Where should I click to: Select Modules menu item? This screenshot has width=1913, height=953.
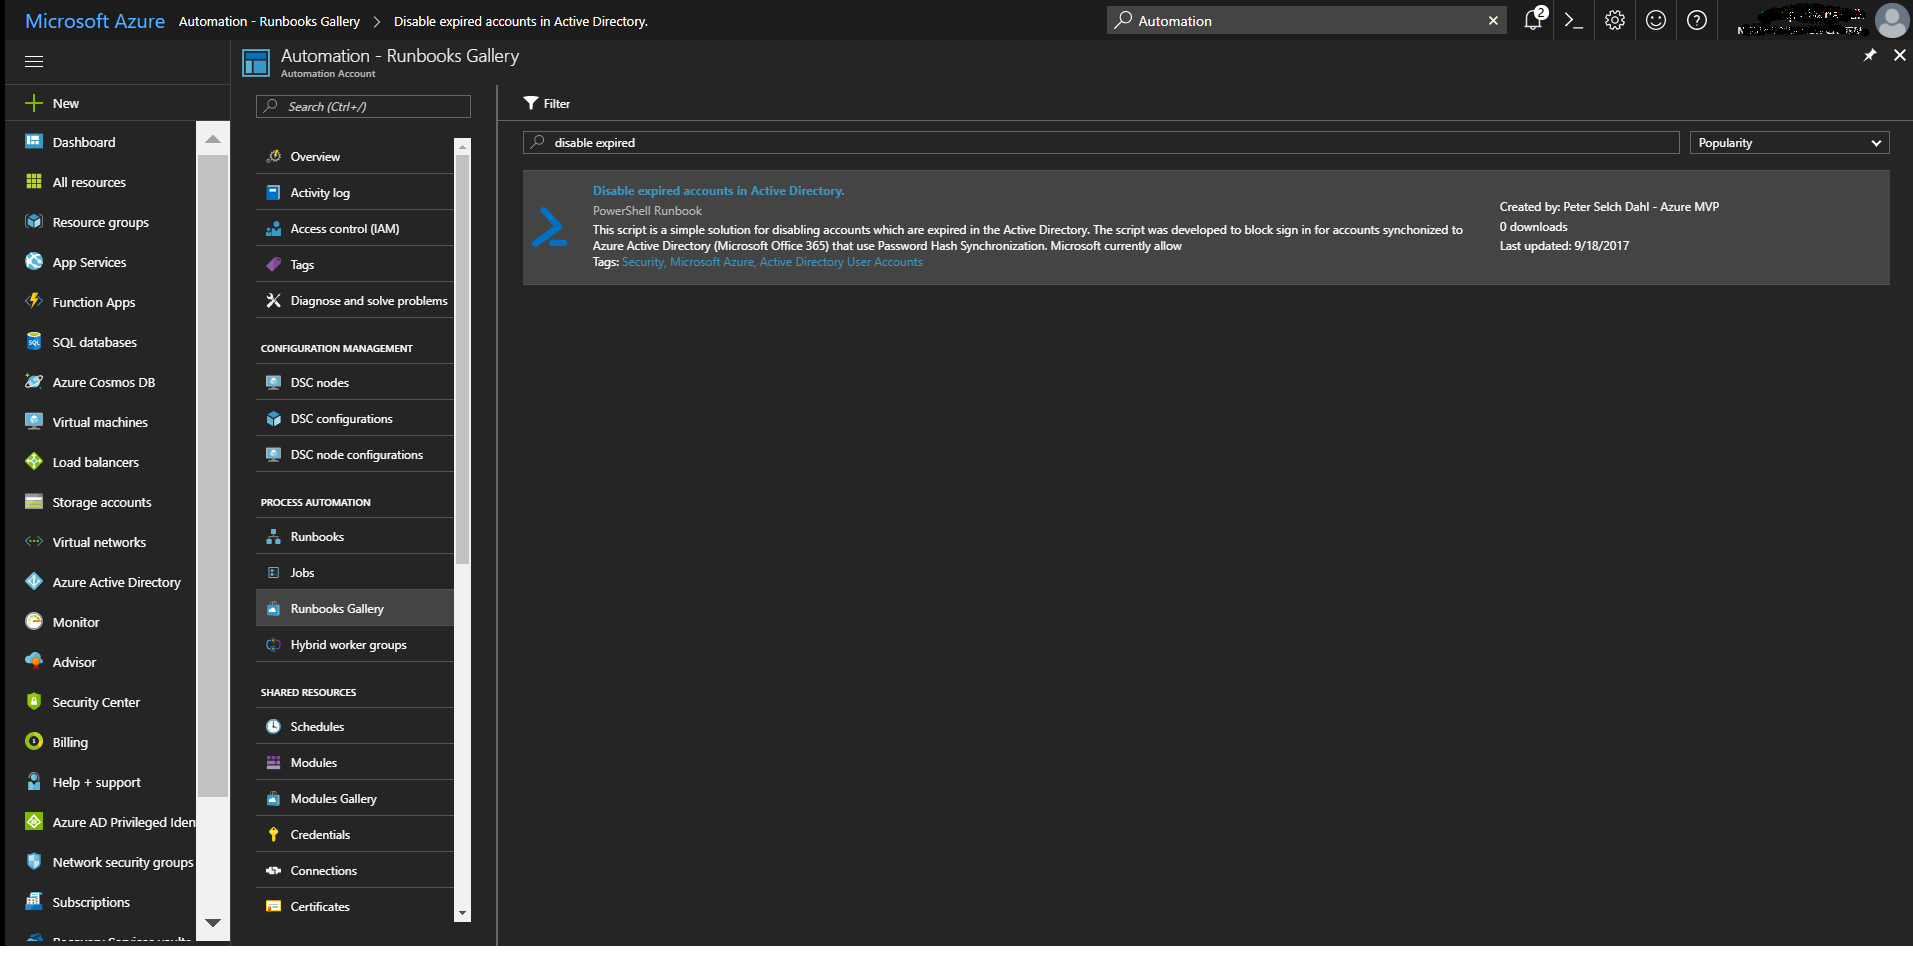point(355,763)
